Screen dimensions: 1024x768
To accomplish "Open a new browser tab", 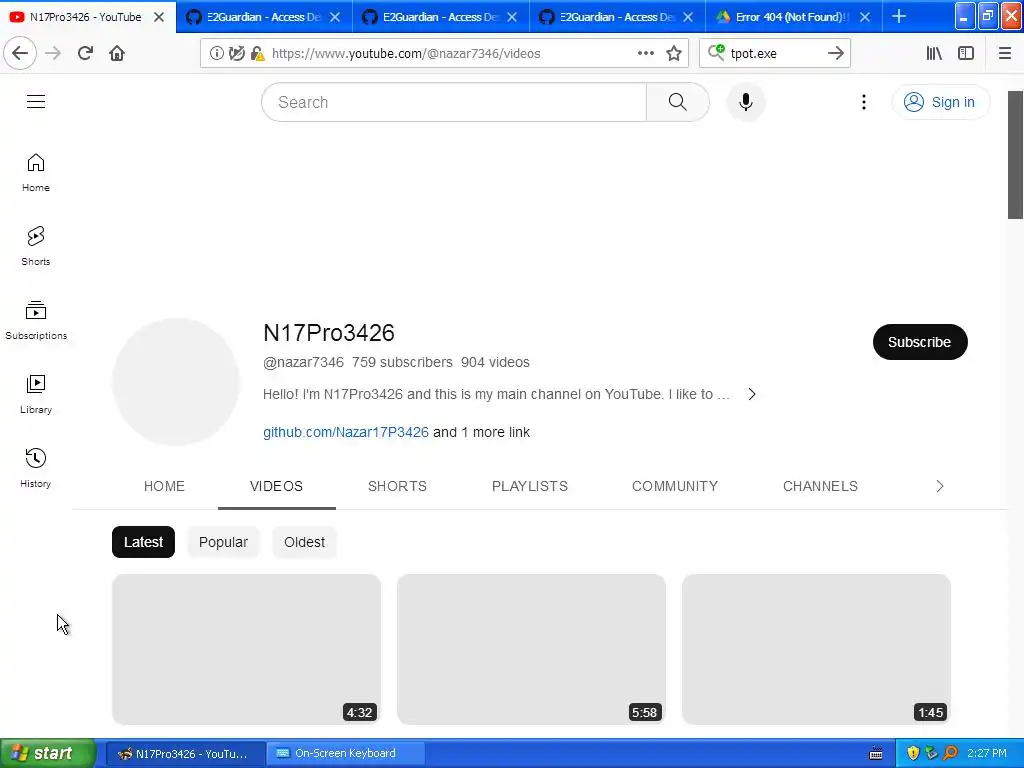I will [899, 16].
